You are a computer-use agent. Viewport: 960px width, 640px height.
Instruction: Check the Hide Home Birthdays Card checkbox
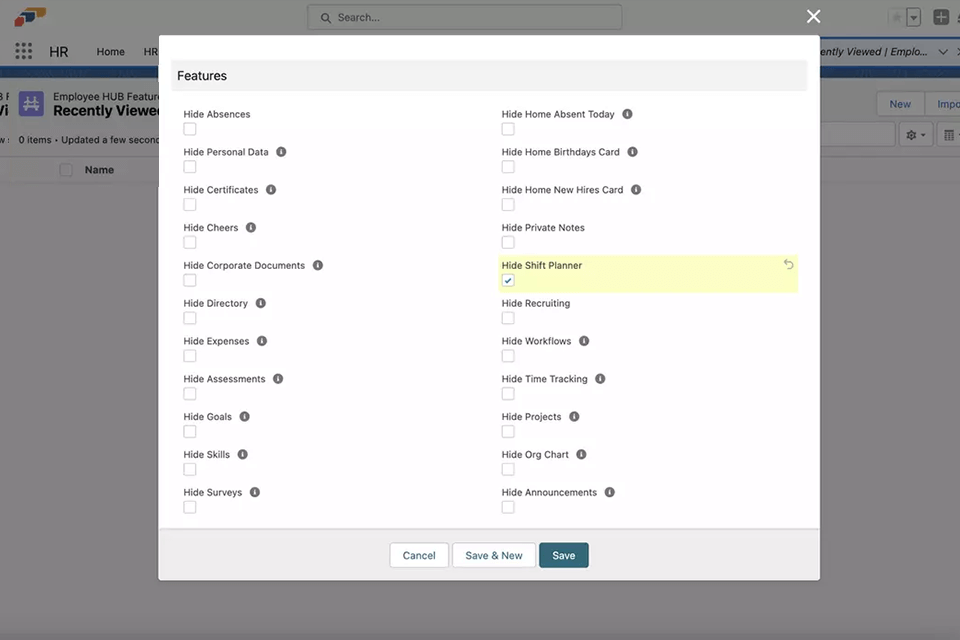508,167
